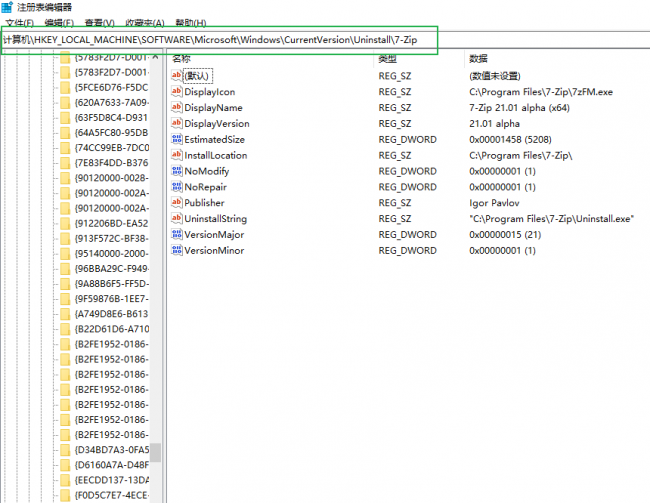
Task: Click the DWORD icon next to NoRepair
Action: point(177,187)
